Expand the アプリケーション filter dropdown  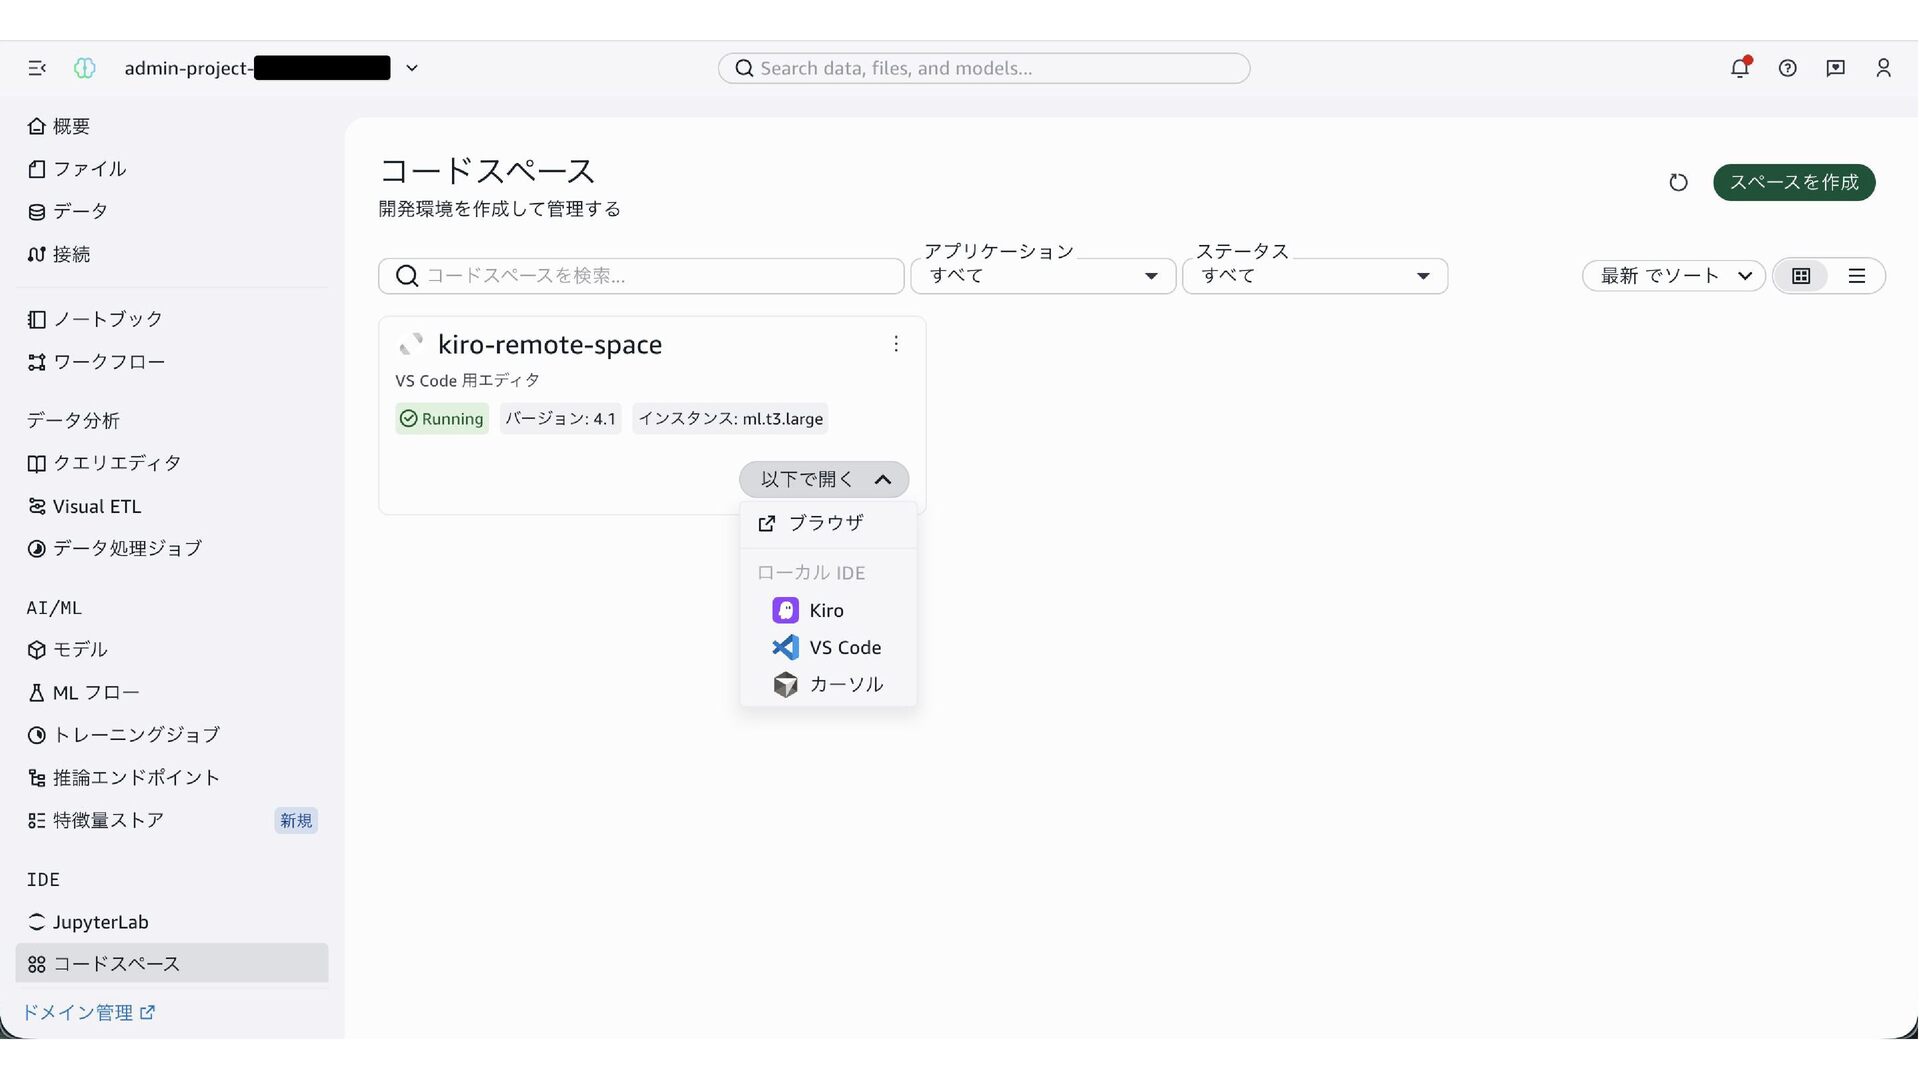[1043, 276]
